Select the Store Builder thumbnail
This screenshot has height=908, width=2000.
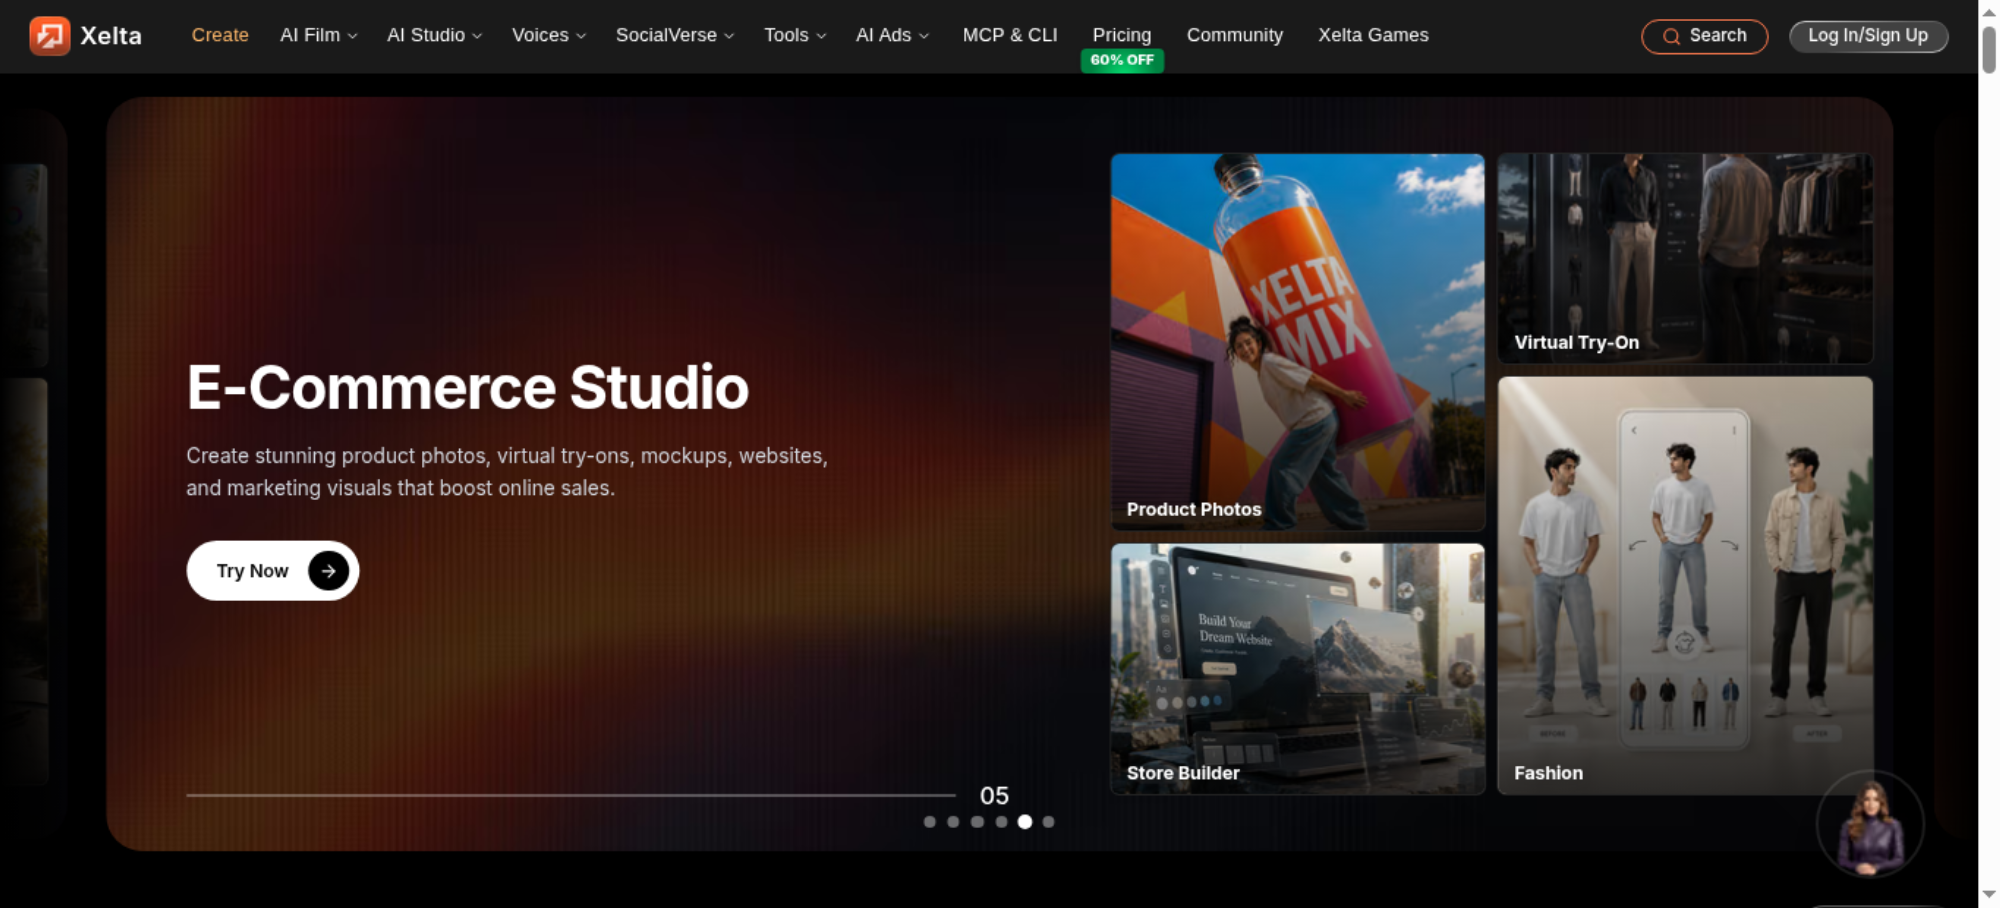click(1298, 669)
